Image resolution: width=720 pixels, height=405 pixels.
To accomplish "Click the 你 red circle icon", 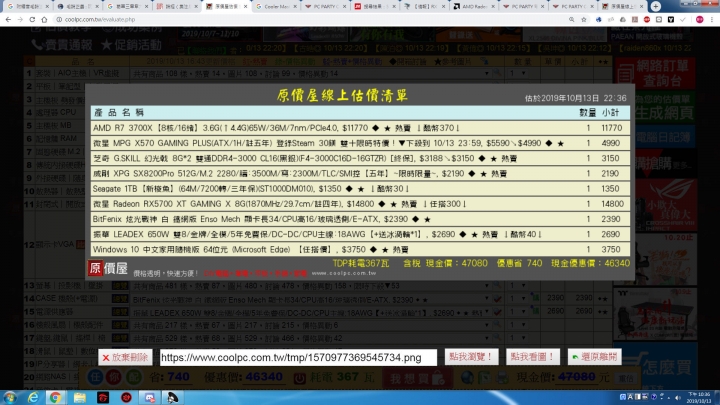I will tap(114, 377).
